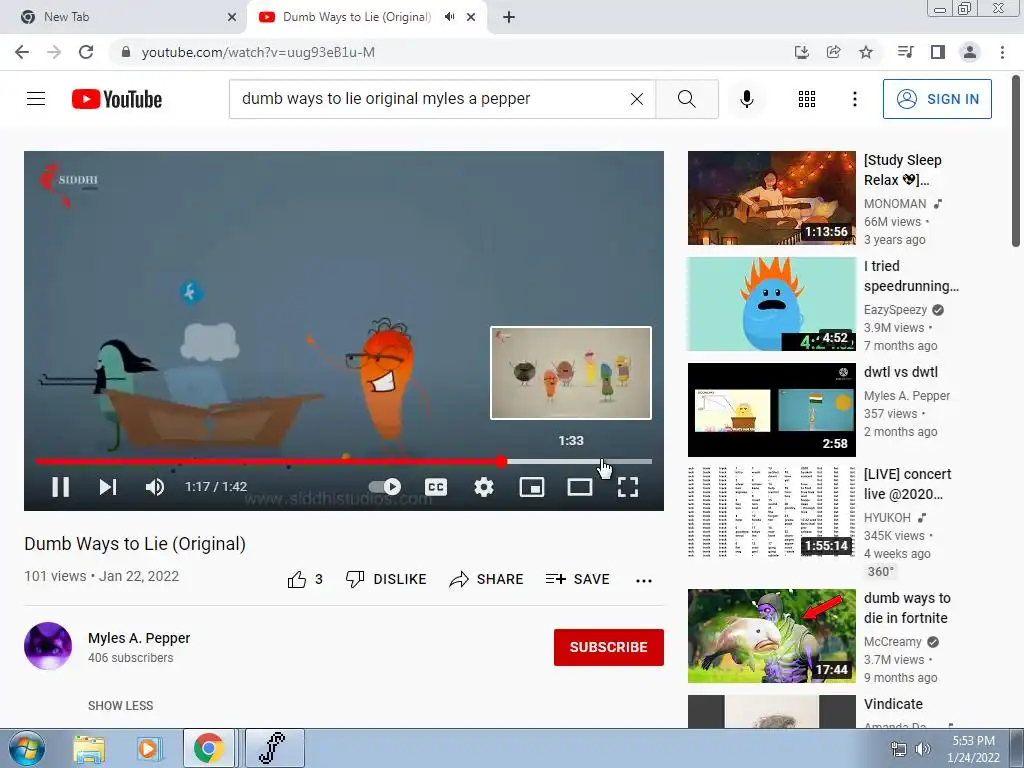Go to YouTube home via logo

pyautogui.click(x=117, y=99)
